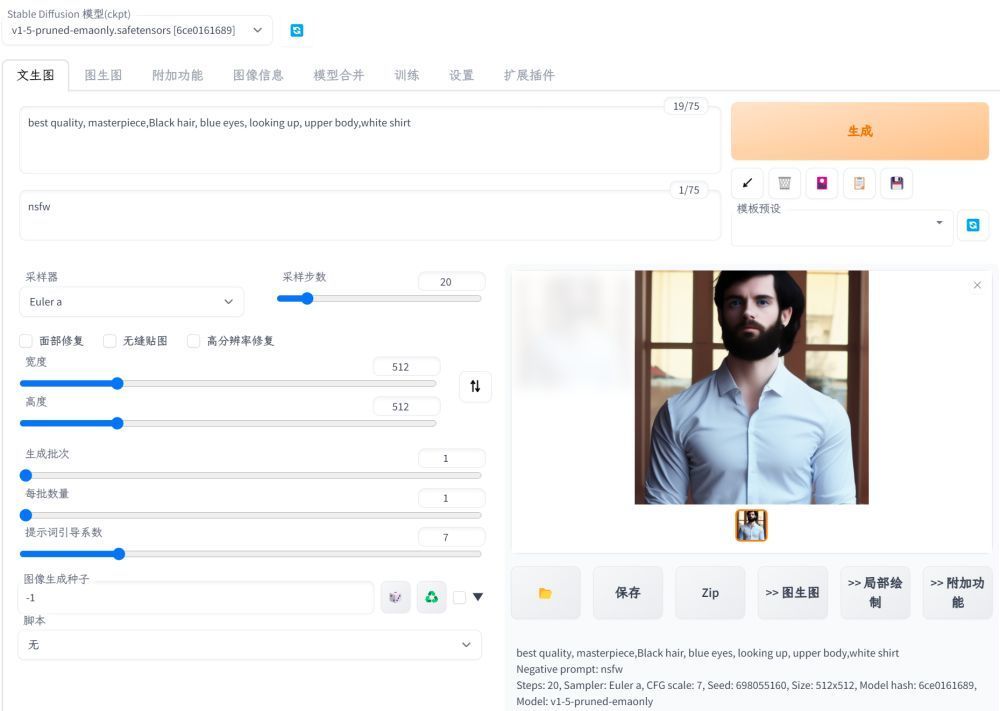Click the 提示词引导系数 value field showing 7

pyautogui.click(x=452, y=538)
